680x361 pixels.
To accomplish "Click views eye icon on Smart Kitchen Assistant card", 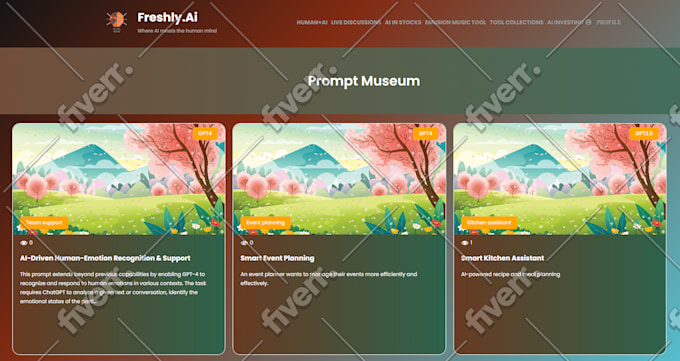I will point(465,243).
